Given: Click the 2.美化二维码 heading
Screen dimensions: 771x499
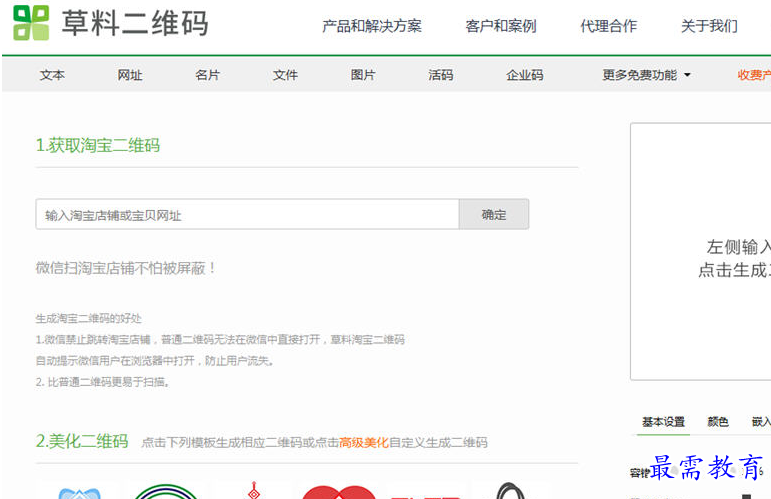Looking at the screenshot, I should (82, 441).
